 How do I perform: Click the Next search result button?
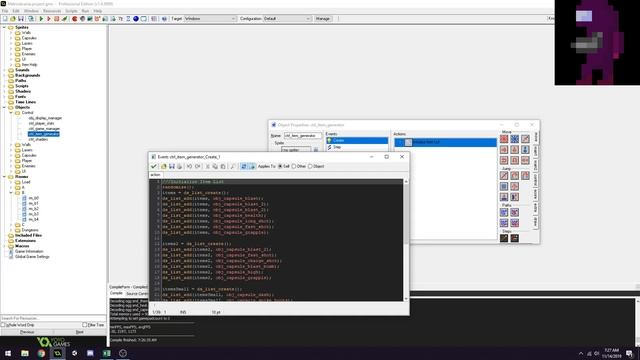[x=80, y=332]
